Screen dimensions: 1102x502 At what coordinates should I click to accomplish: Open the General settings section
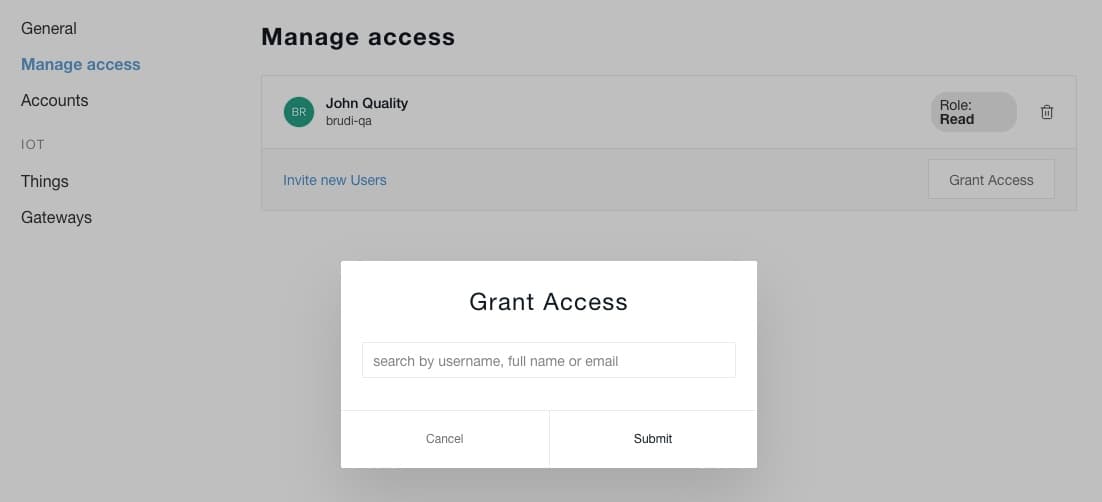(x=48, y=28)
